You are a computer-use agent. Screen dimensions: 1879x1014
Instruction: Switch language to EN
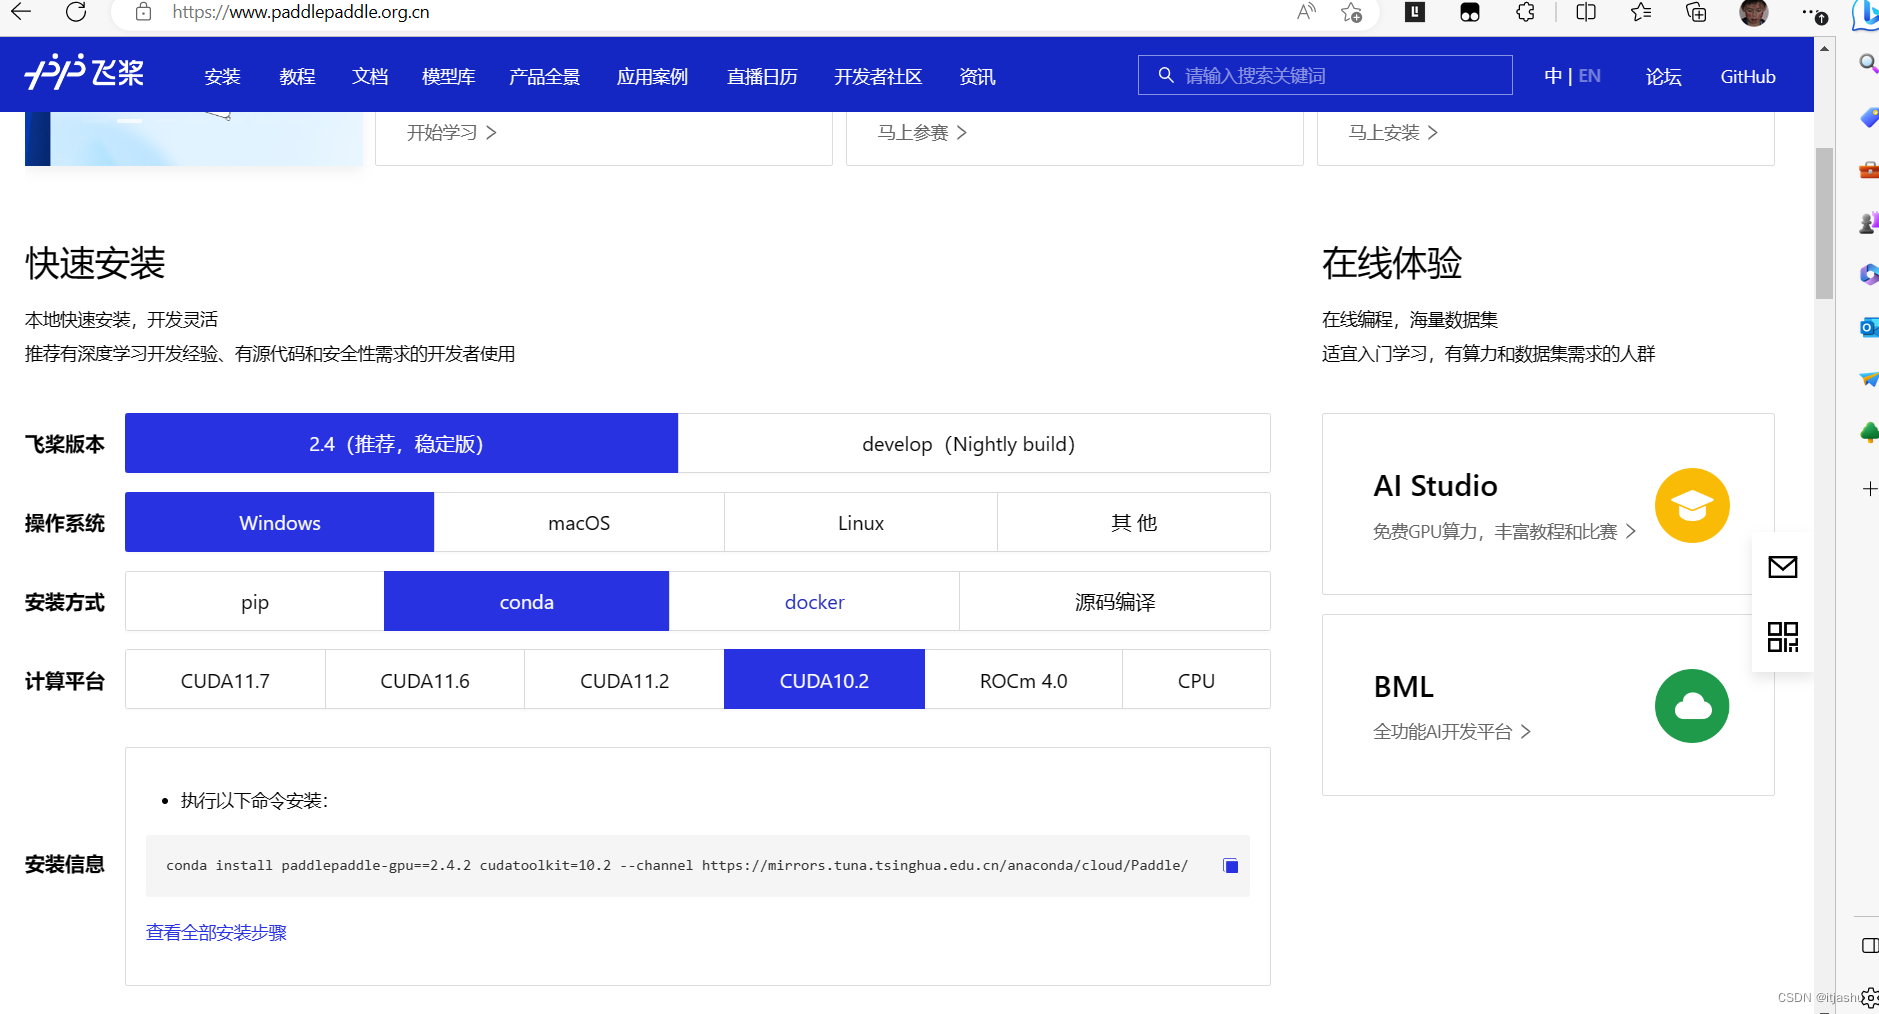(x=1589, y=76)
